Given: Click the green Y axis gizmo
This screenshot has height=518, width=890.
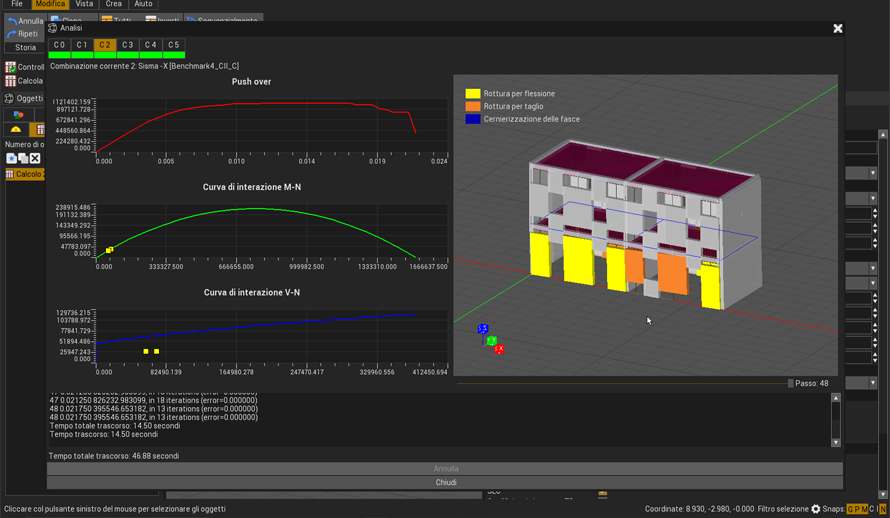Looking at the screenshot, I should (492, 340).
